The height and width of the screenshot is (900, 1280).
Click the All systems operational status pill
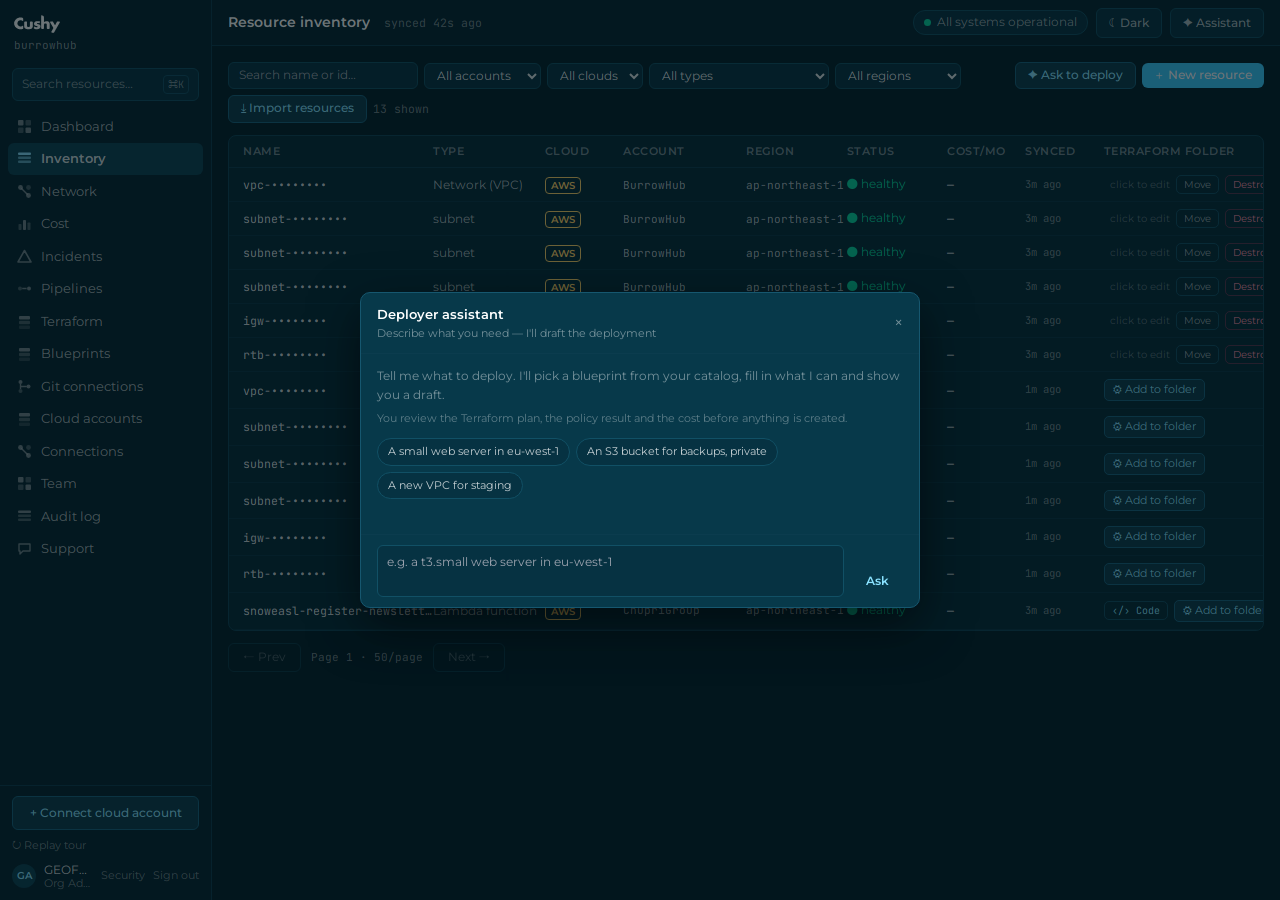tap(1000, 23)
